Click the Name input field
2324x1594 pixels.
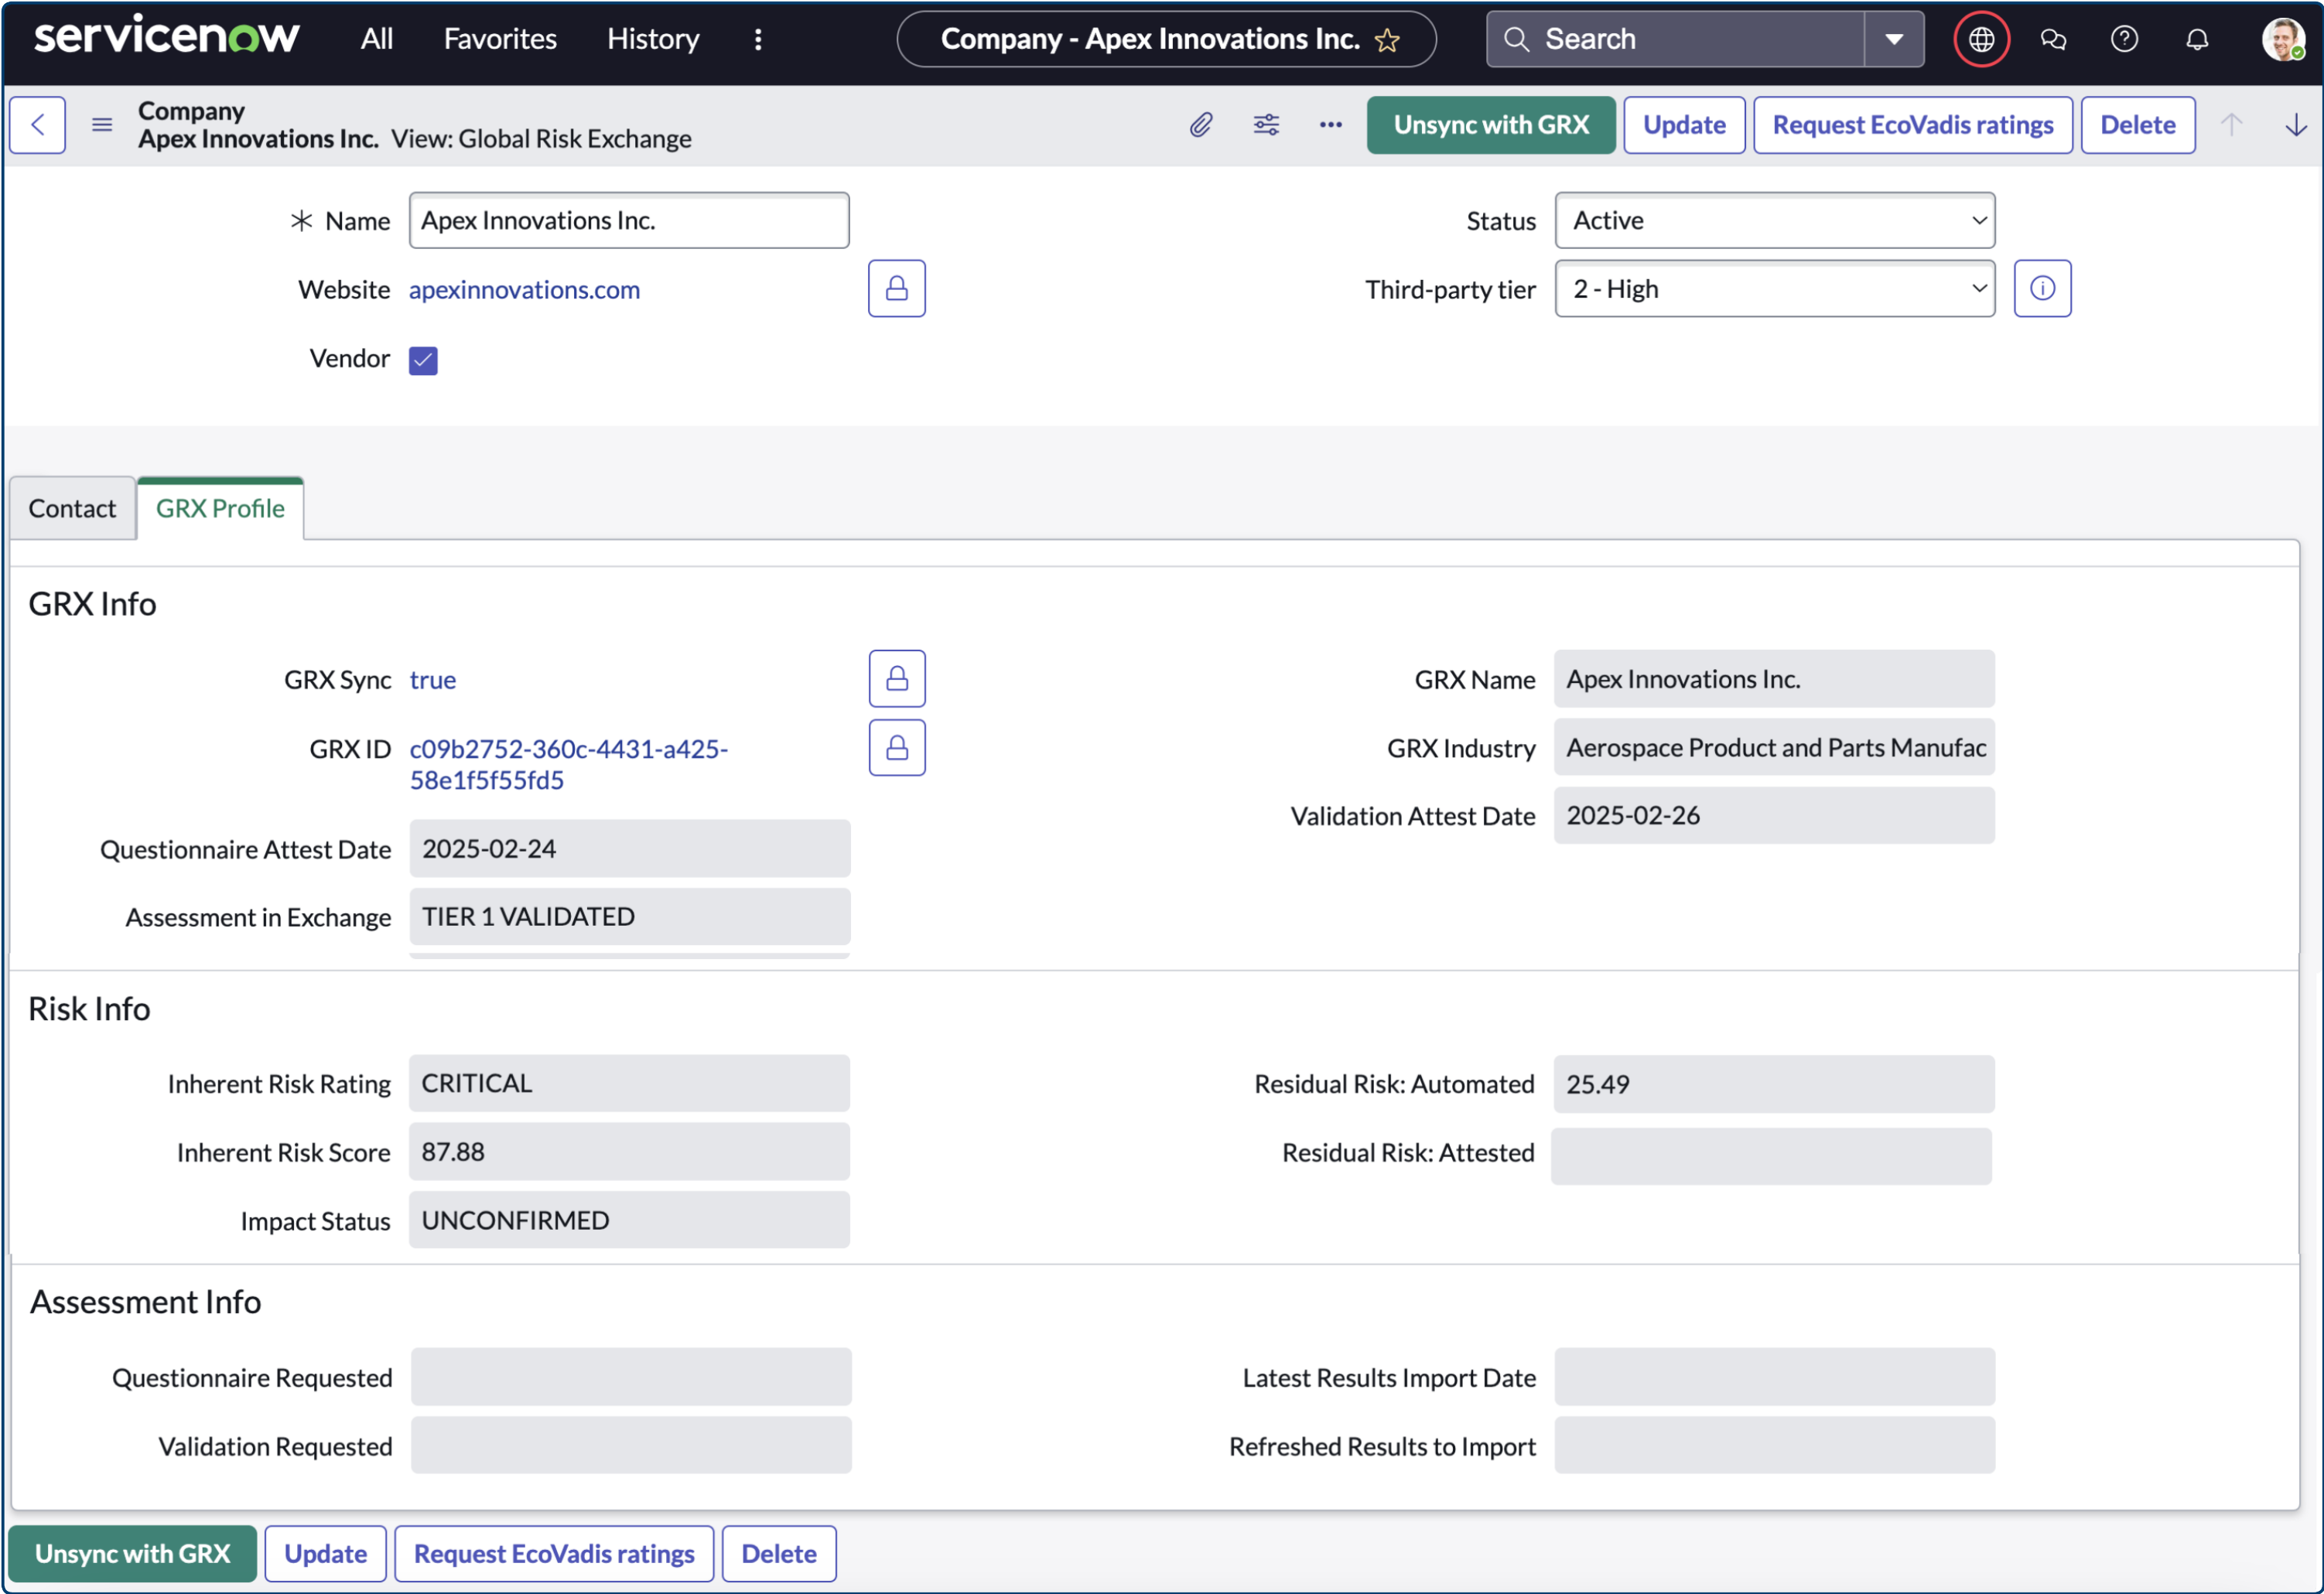pos(629,220)
